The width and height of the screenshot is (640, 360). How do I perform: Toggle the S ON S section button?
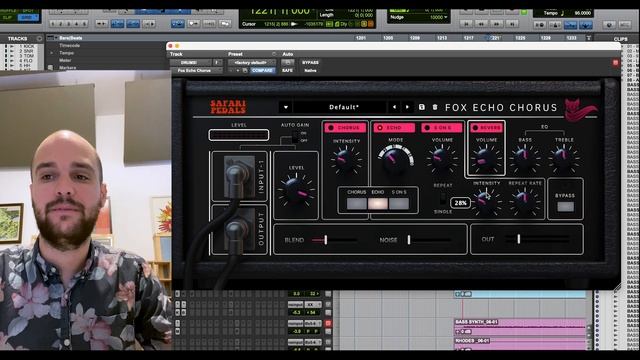[442, 128]
